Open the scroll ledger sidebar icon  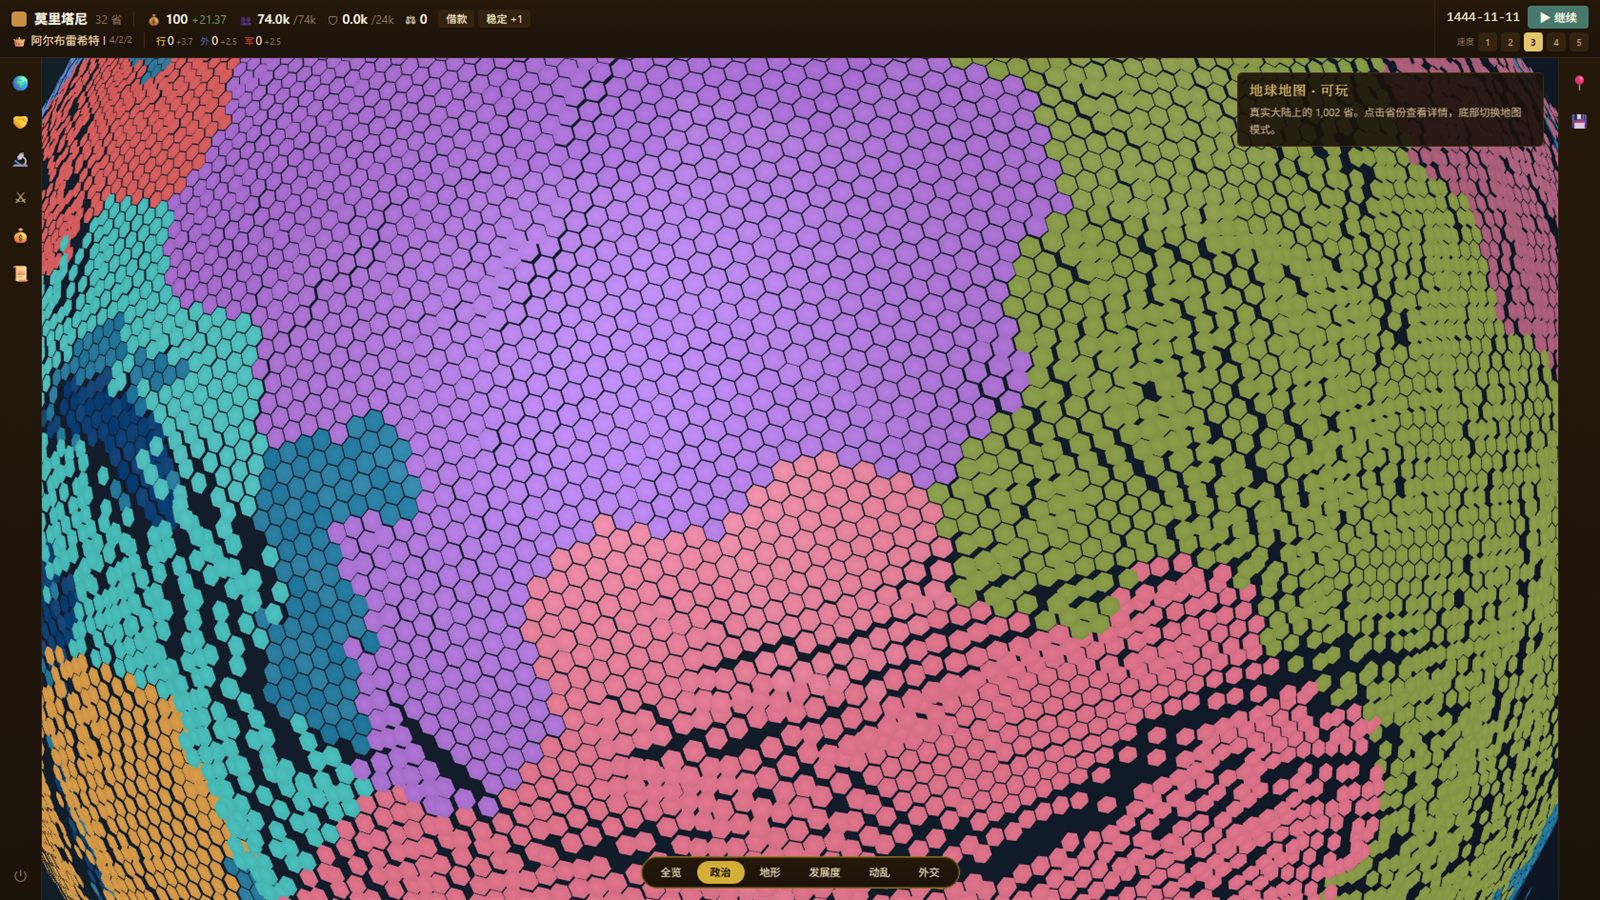click(x=20, y=274)
